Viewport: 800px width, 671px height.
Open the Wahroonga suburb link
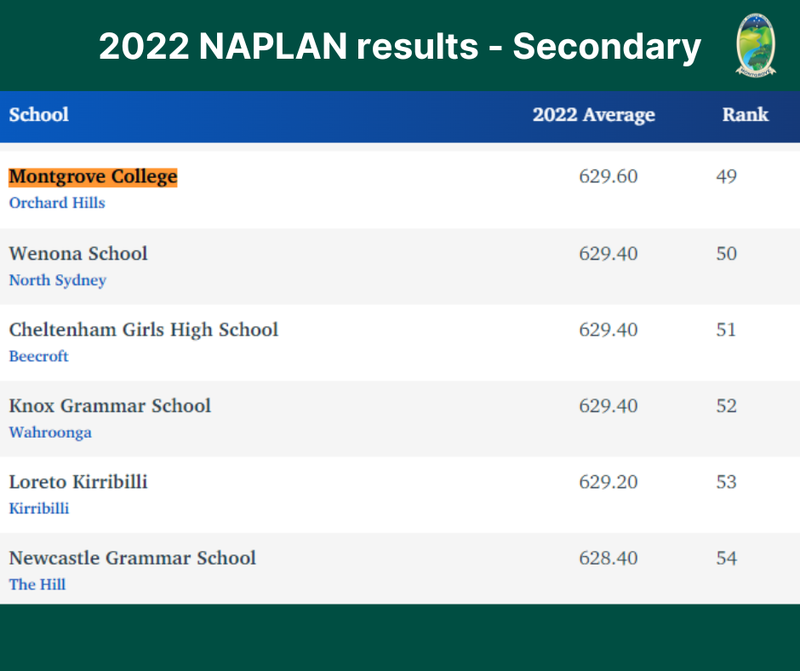50,432
